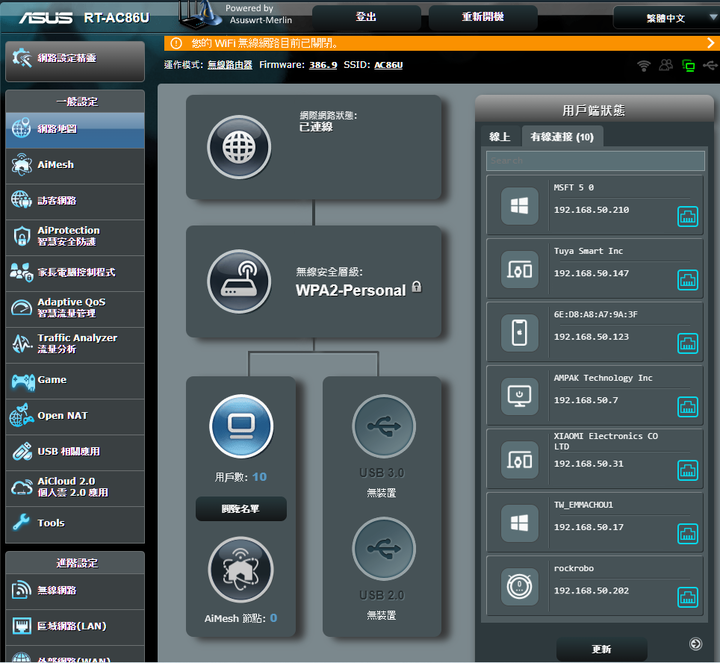Click the AiMesh node count 0
Image resolution: width=720 pixels, height=663 pixels.
[x=274, y=618]
